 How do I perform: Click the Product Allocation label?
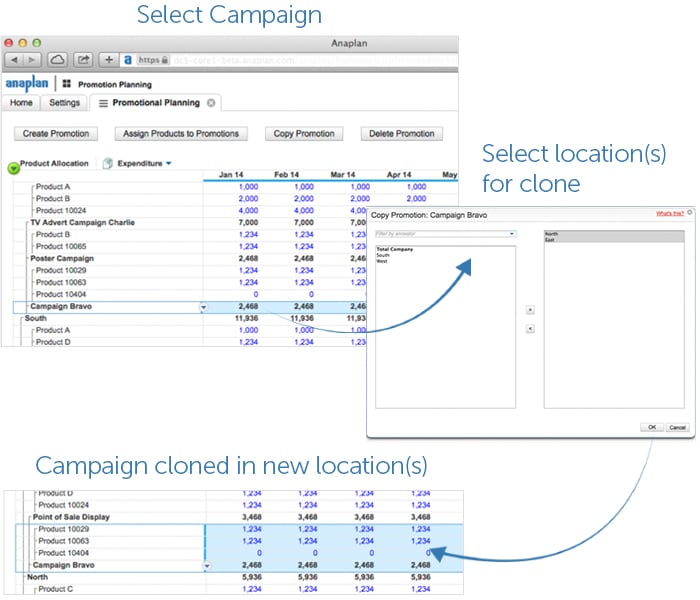tap(54, 163)
